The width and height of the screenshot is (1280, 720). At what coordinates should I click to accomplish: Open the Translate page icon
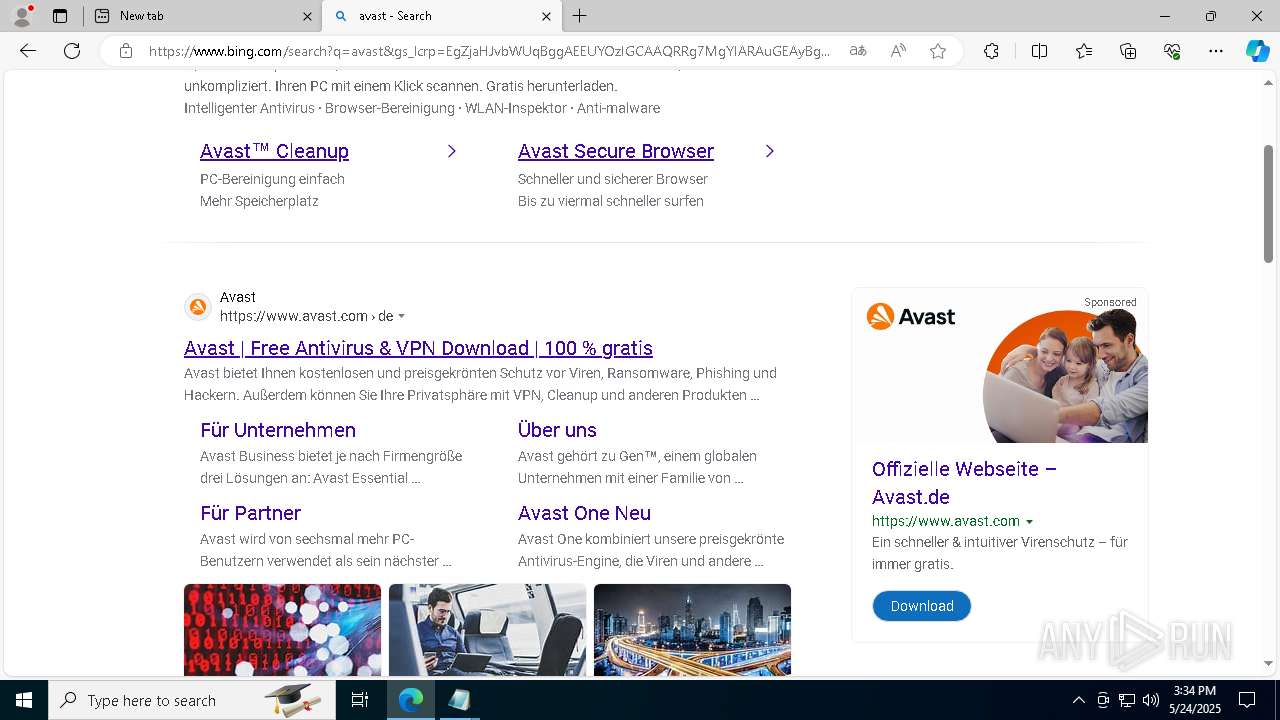coord(858,51)
